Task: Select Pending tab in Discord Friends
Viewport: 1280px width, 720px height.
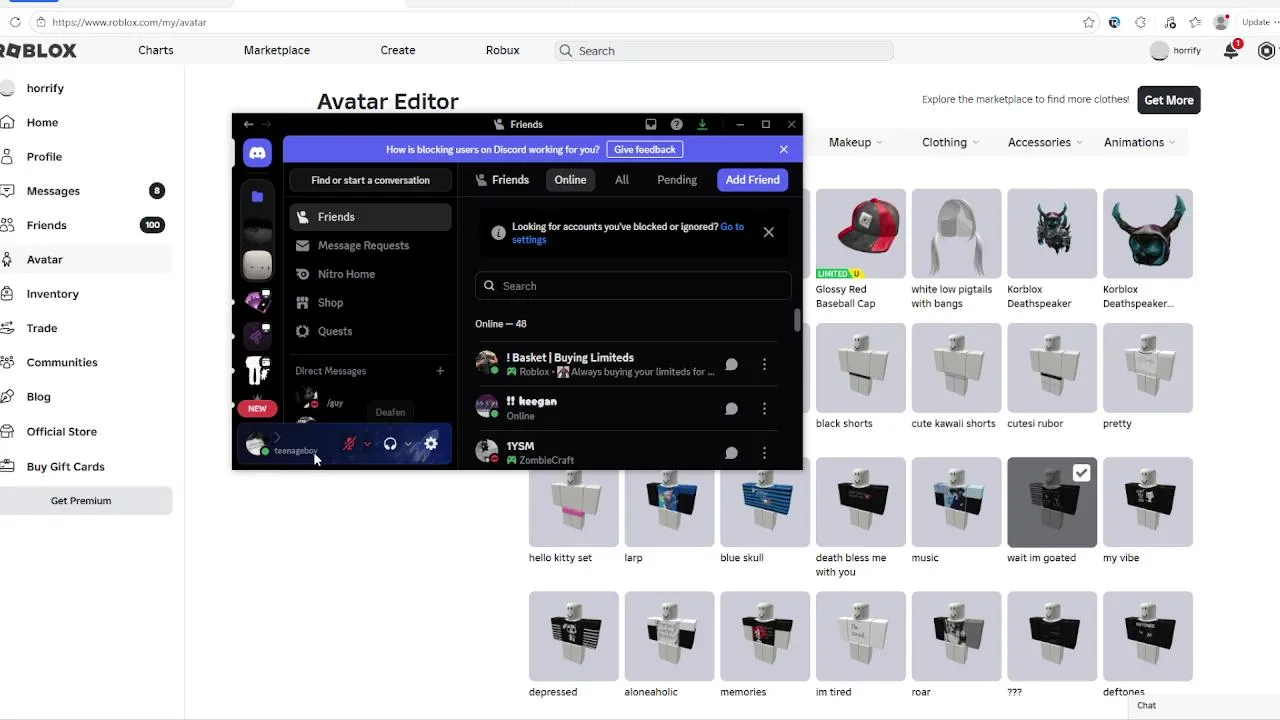Action: click(x=677, y=180)
